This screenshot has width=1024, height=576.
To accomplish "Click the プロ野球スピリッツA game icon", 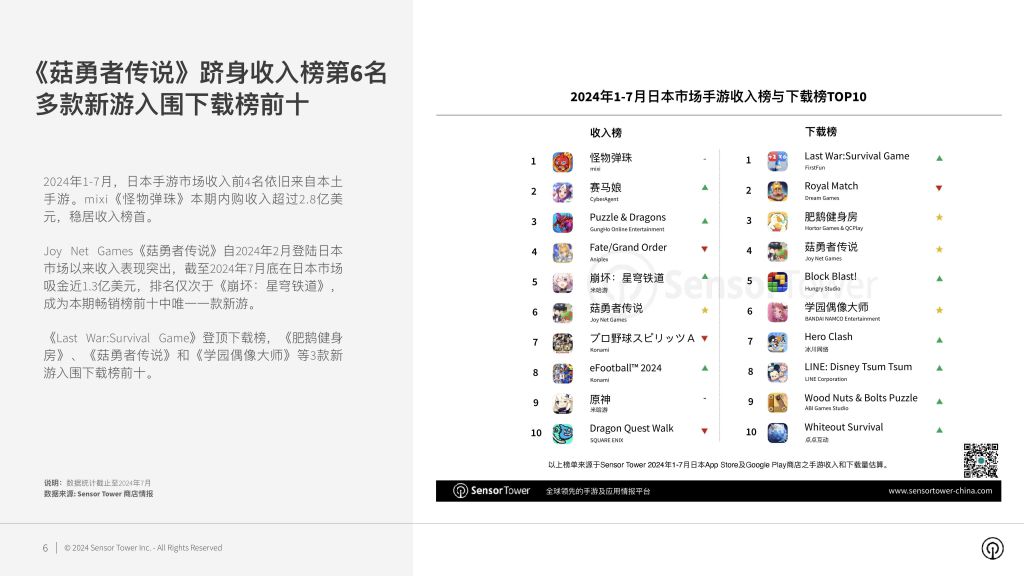I will [562, 343].
